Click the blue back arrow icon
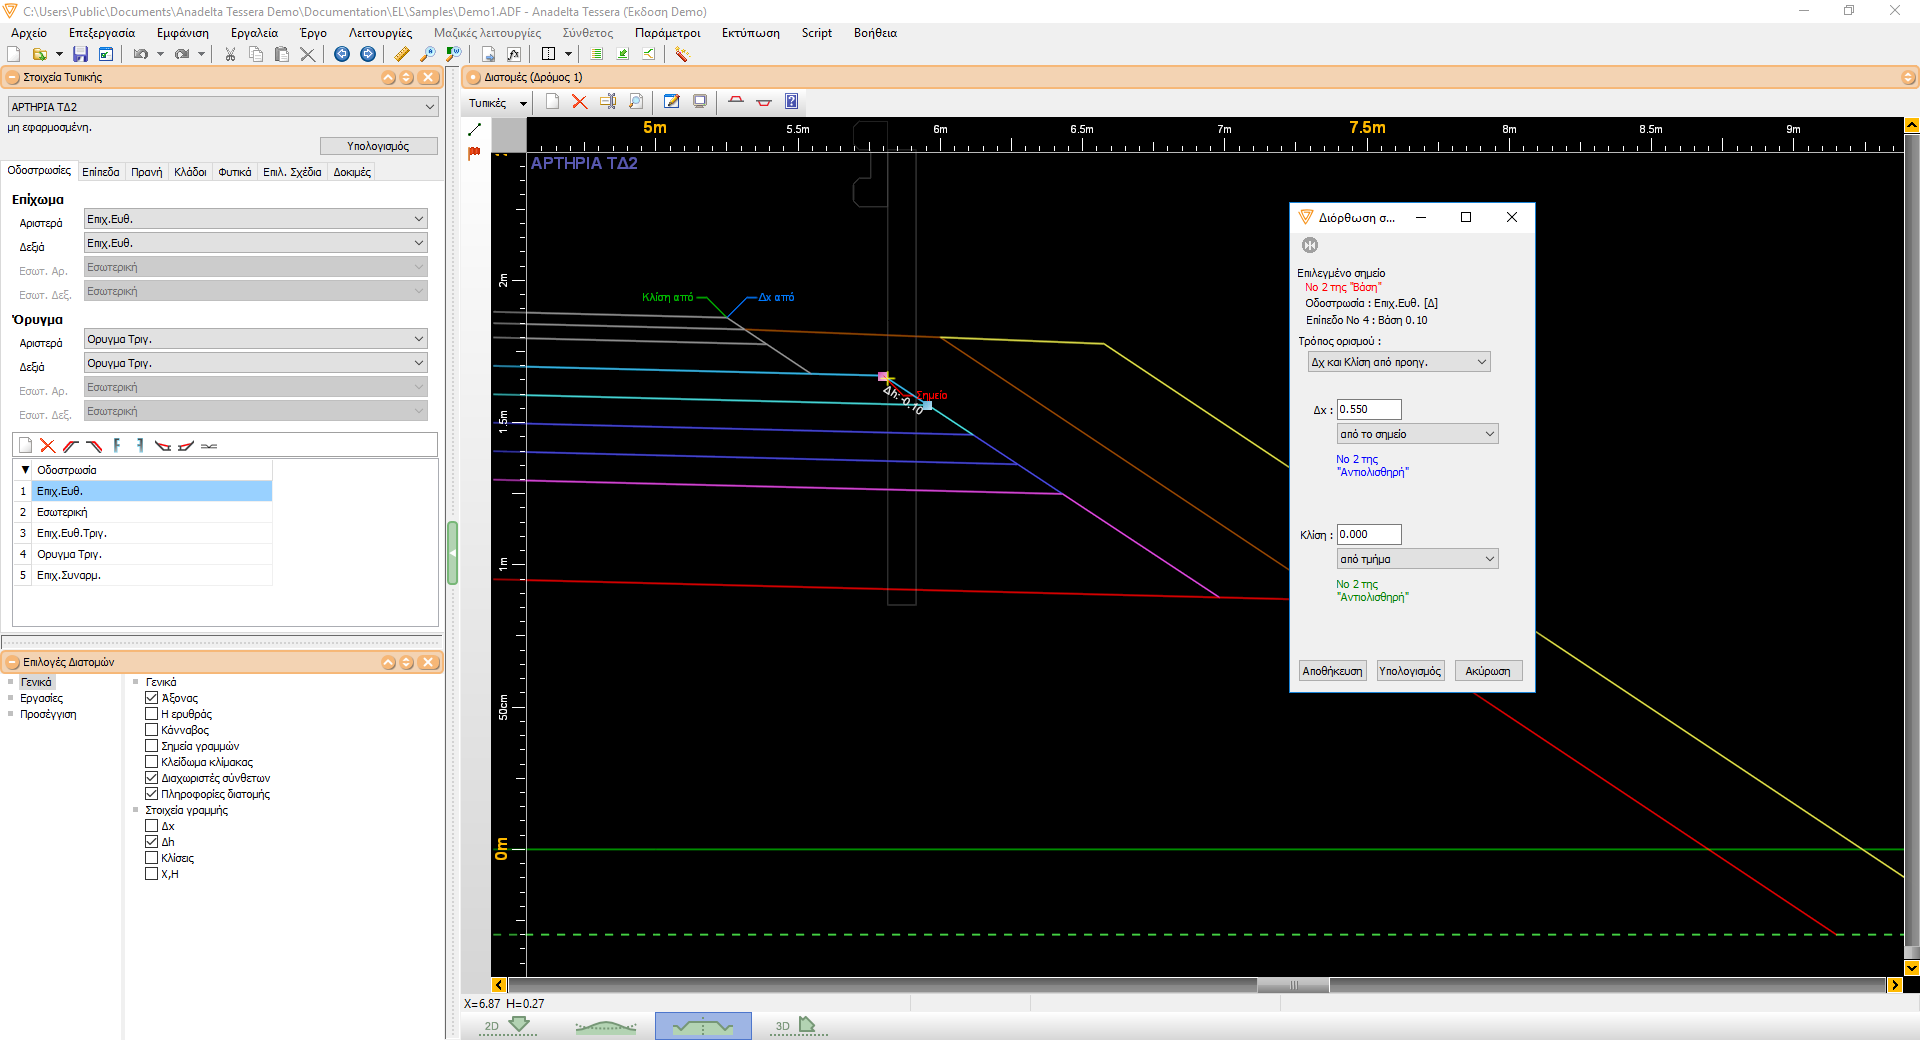The height and width of the screenshot is (1040, 1920). pyautogui.click(x=342, y=54)
